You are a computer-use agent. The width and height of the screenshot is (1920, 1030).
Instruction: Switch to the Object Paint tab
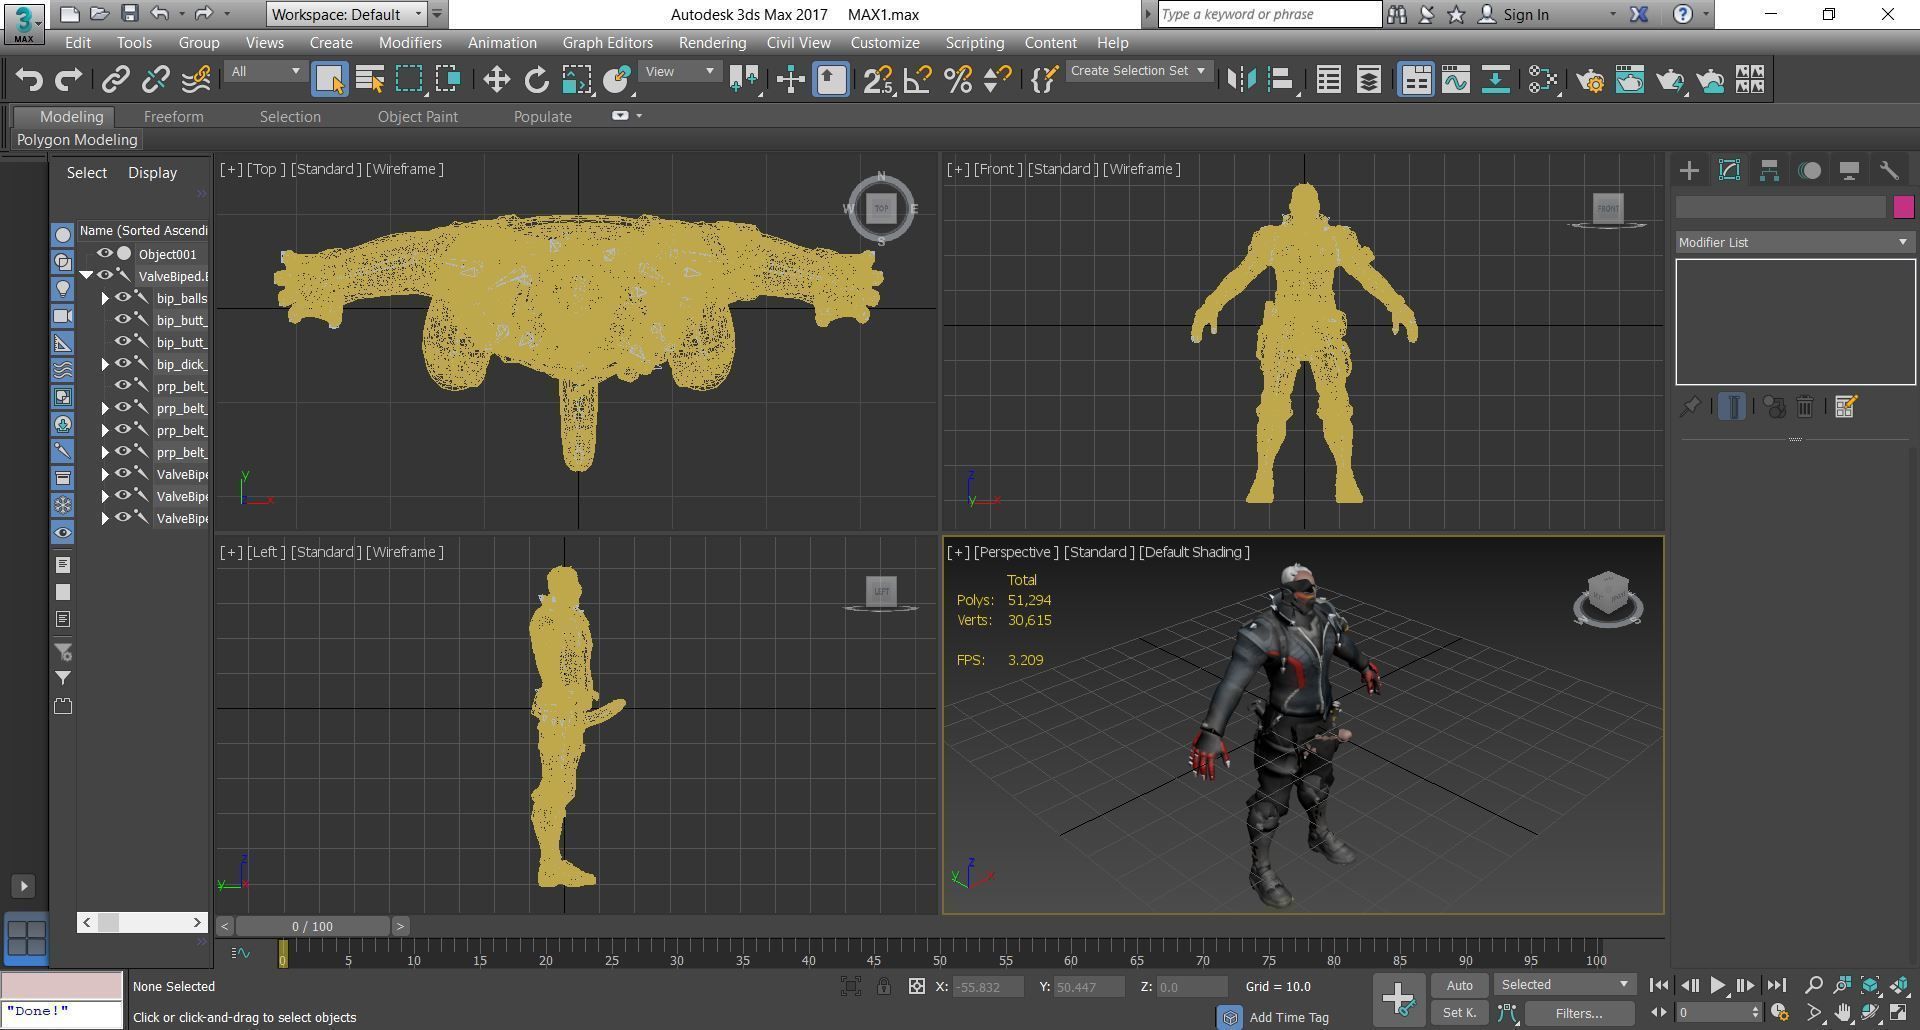(417, 117)
